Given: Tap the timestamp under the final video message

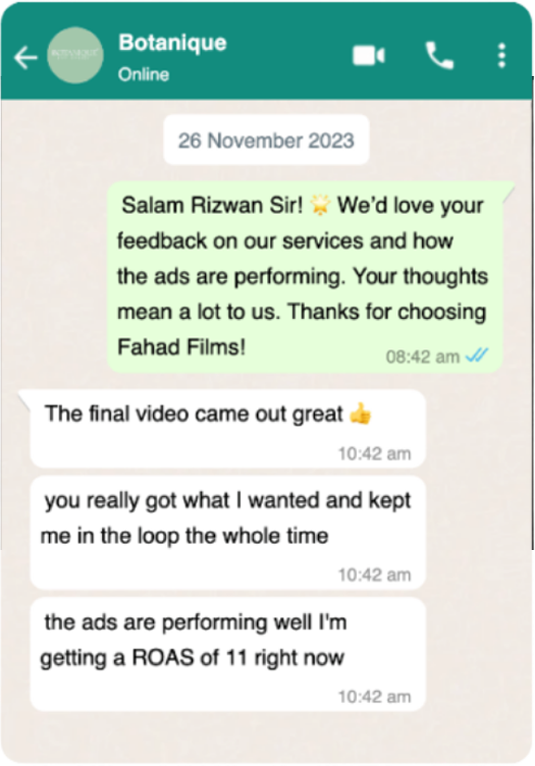Looking at the screenshot, I should [x=375, y=454].
